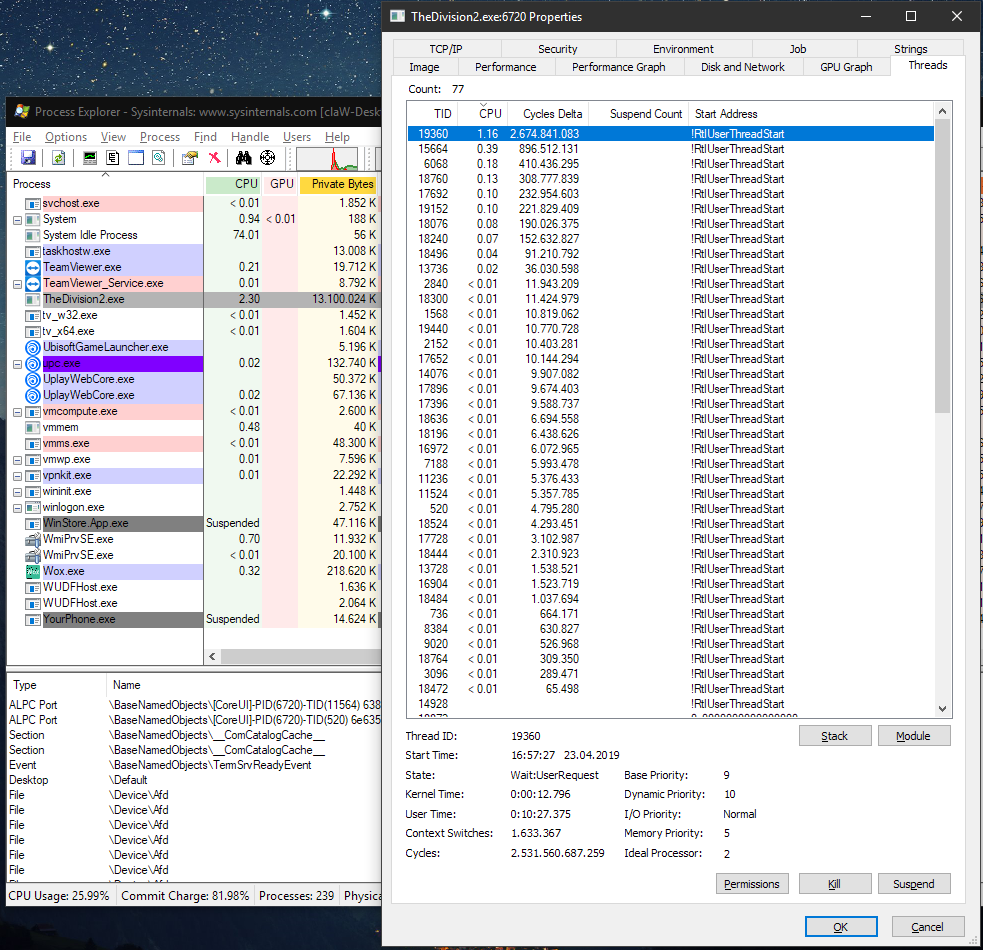Click the red X Kill Process icon
Viewport: 983px width, 950px height.
tap(214, 158)
